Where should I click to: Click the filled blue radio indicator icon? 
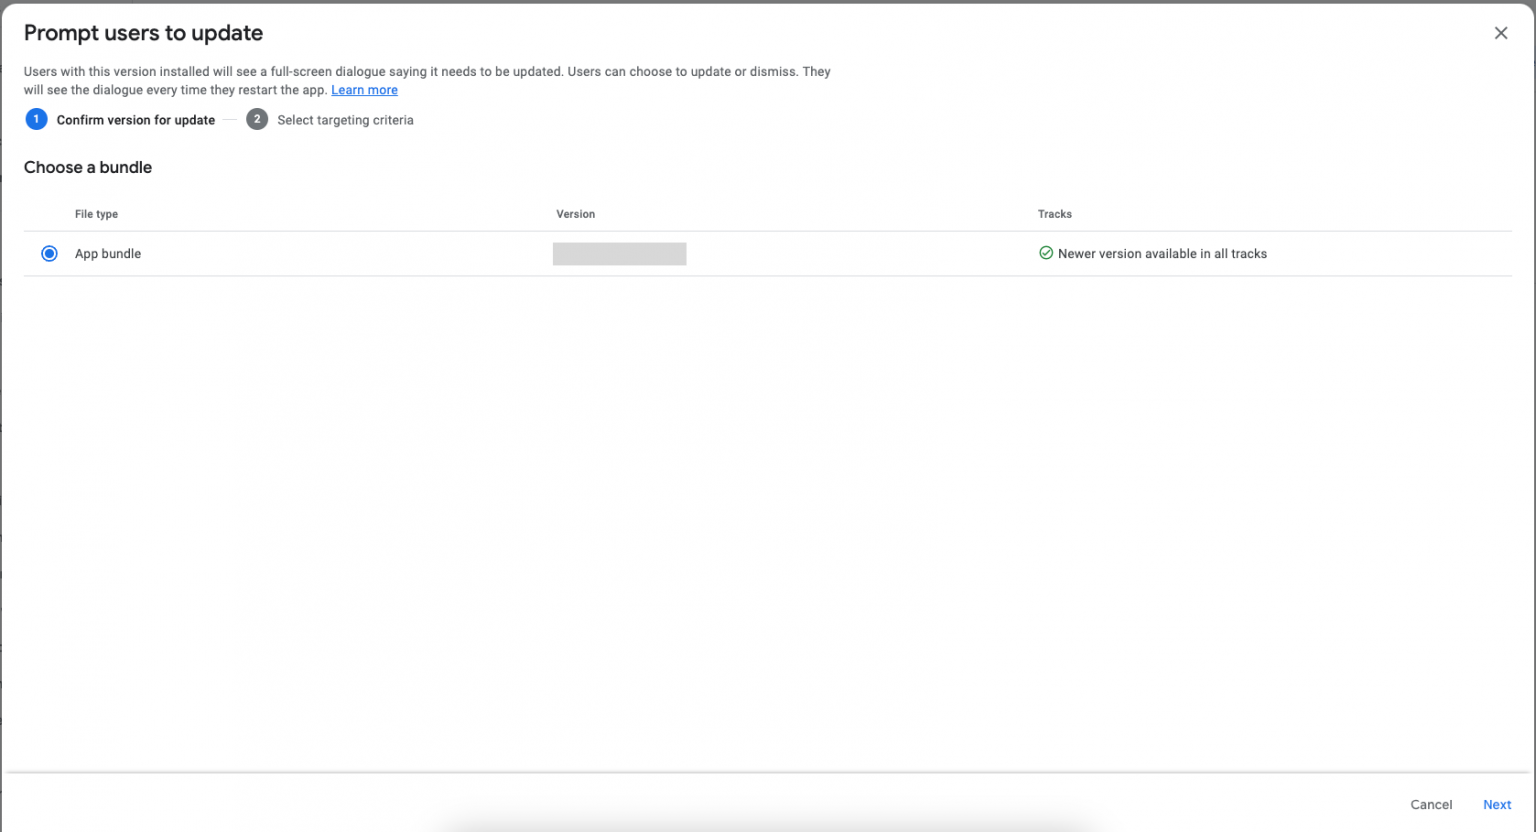(49, 253)
